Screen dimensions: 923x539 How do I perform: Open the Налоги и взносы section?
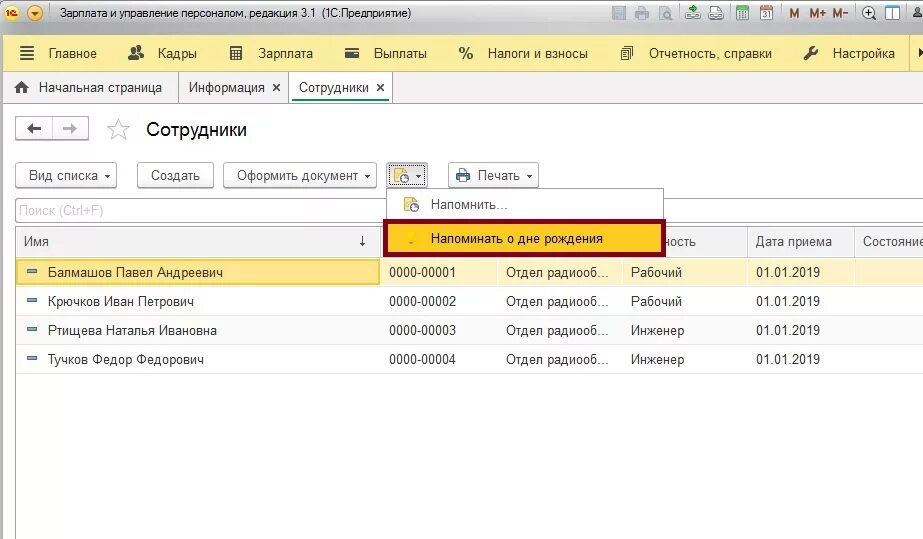[x=523, y=54]
